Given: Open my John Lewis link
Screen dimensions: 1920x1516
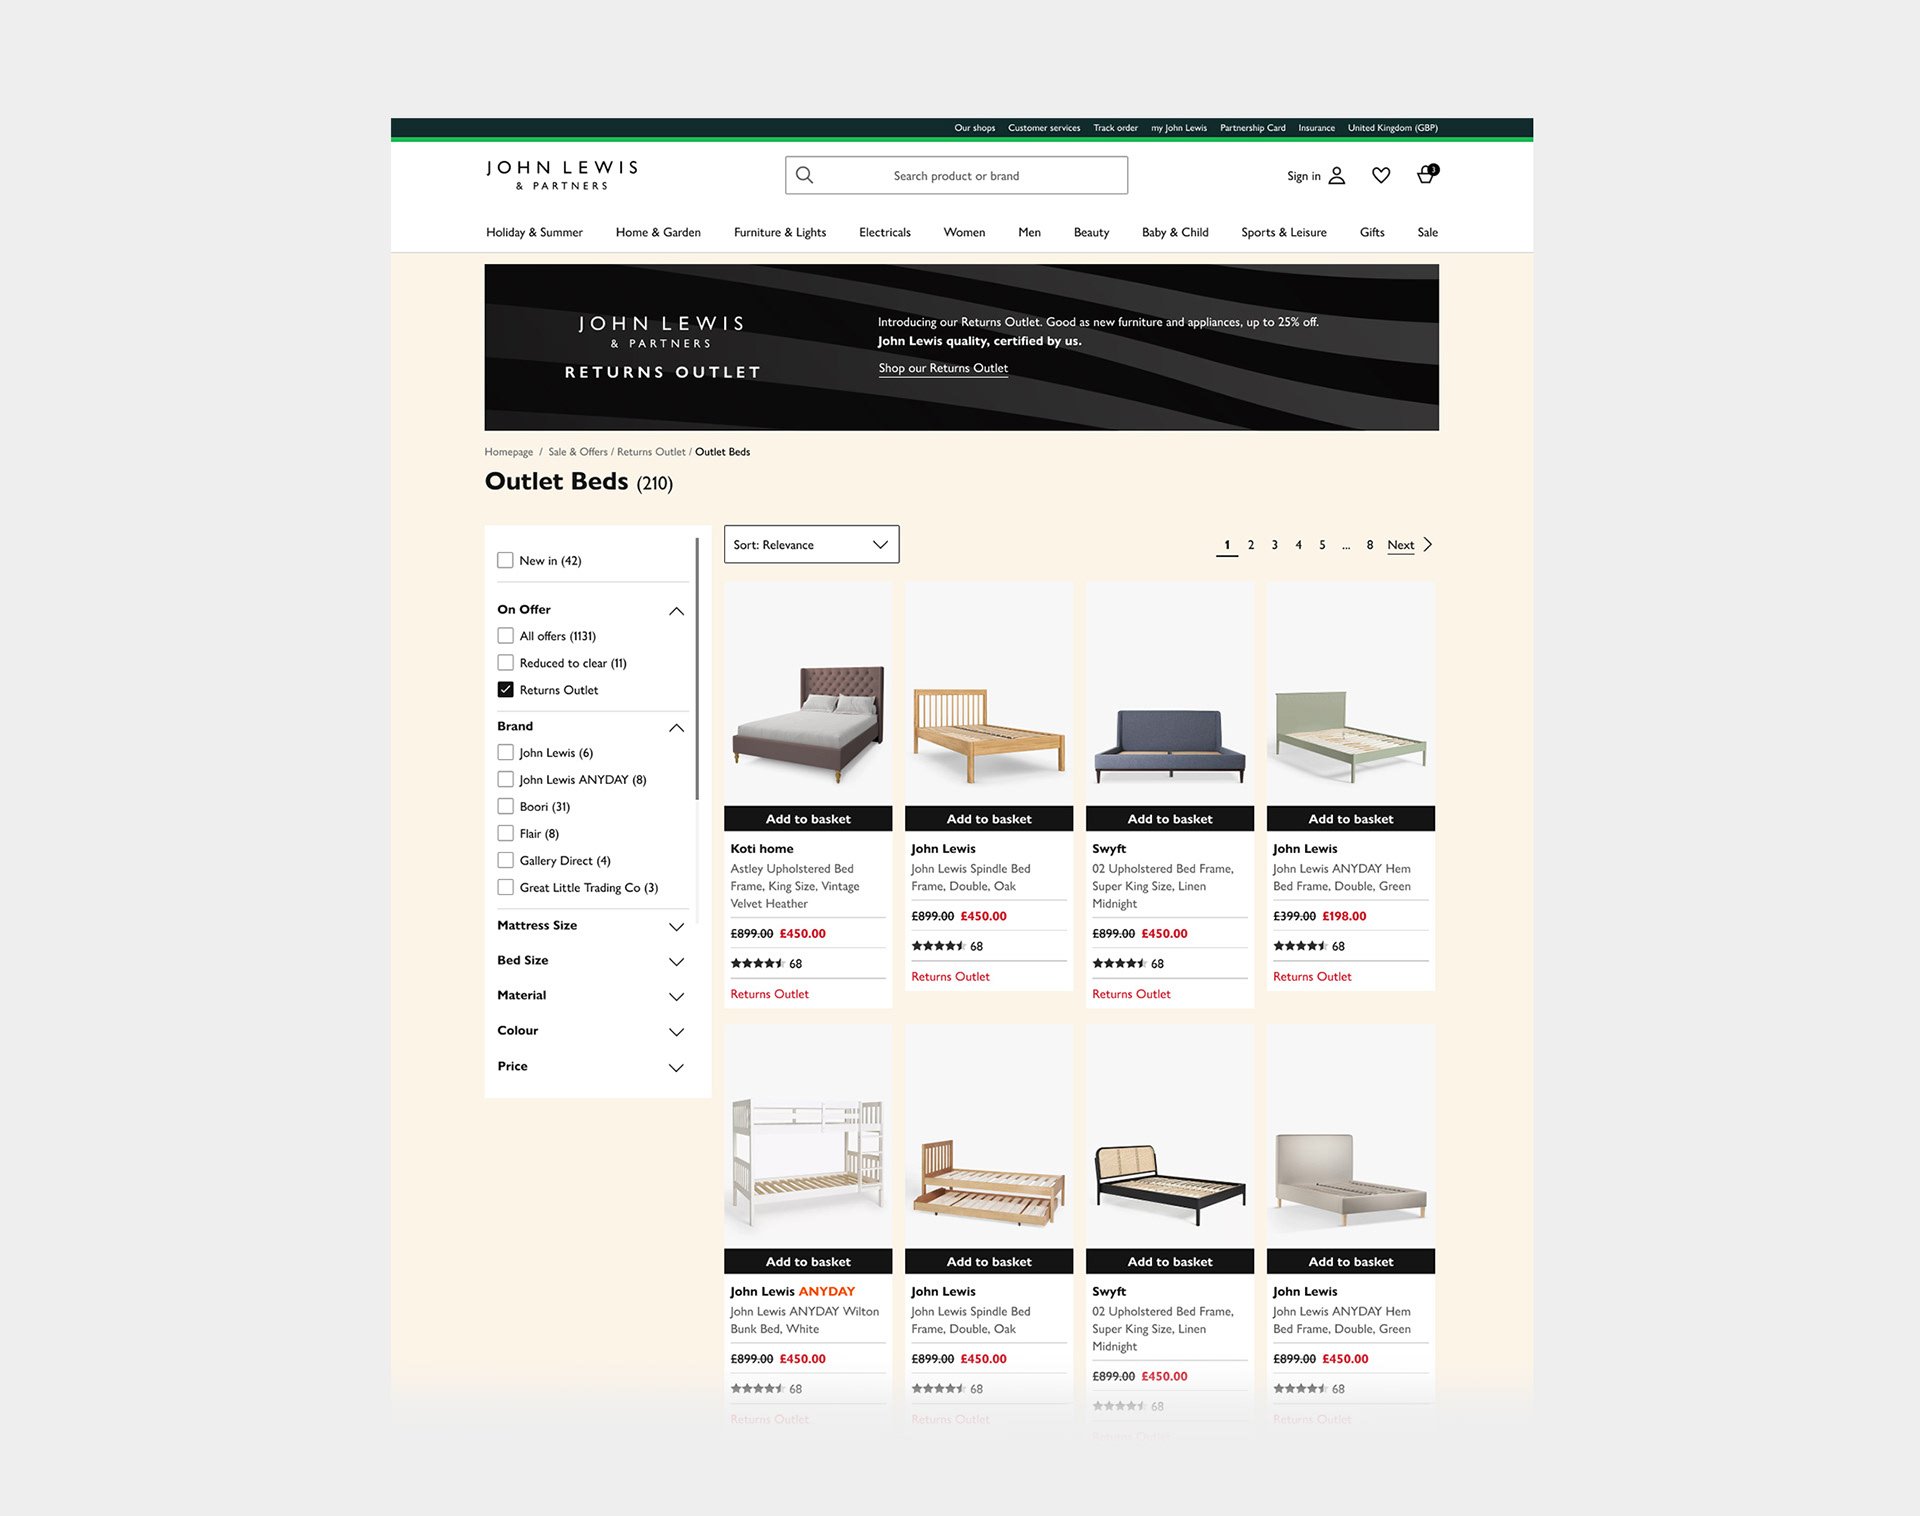Looking at the screenshot, I should pyautogui.click(x=1179, y=128).
